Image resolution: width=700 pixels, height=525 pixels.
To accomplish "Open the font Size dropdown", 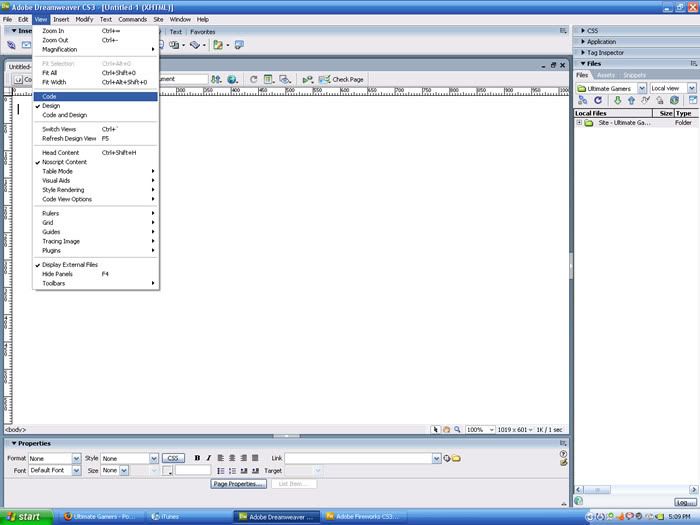I will tap(124, 471).
